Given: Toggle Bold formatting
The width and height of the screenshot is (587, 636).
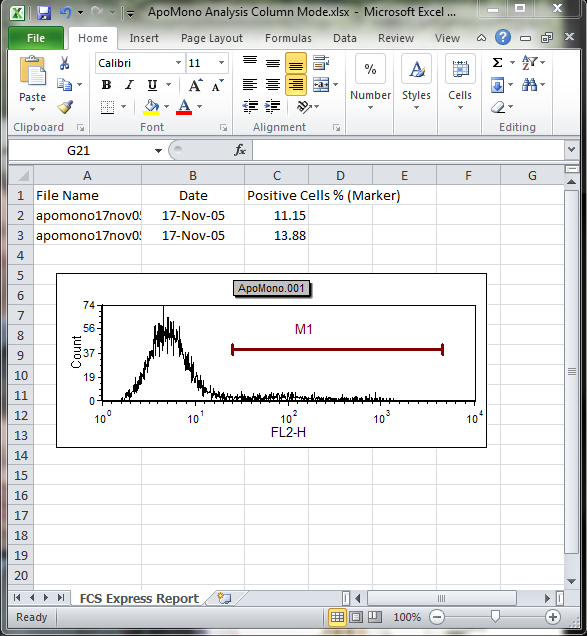Looking at the screenshot, I should (107, 85).
